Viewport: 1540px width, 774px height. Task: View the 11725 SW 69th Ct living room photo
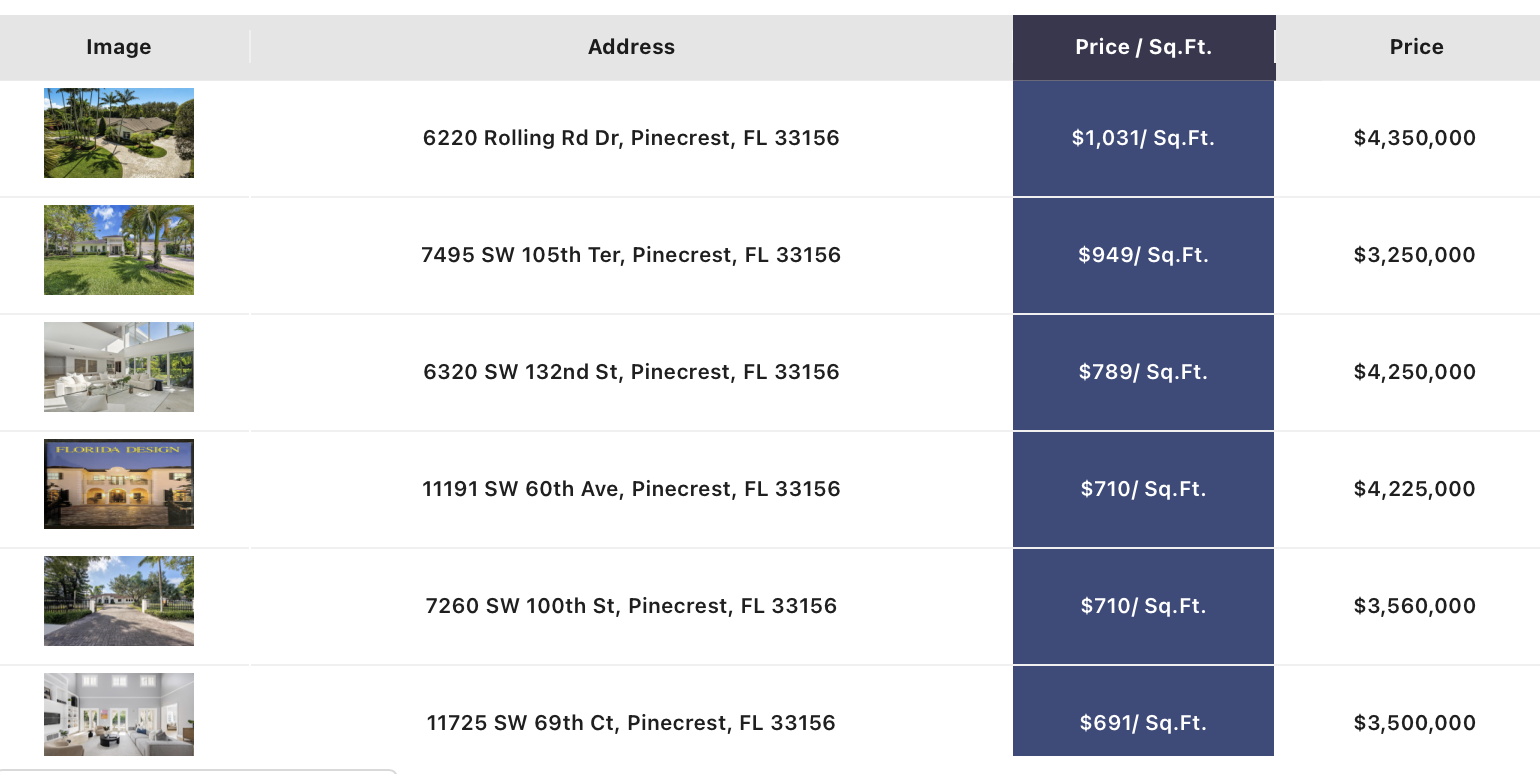(119, 714)
